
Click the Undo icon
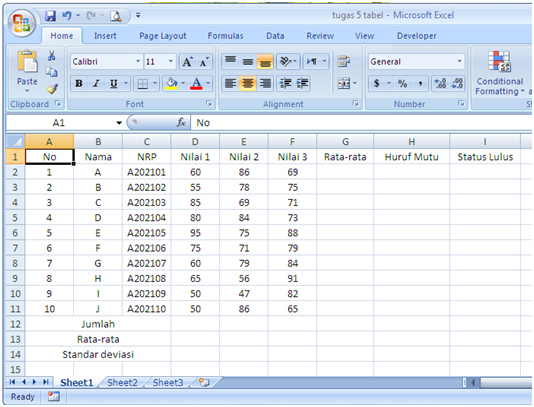point(67,15)
